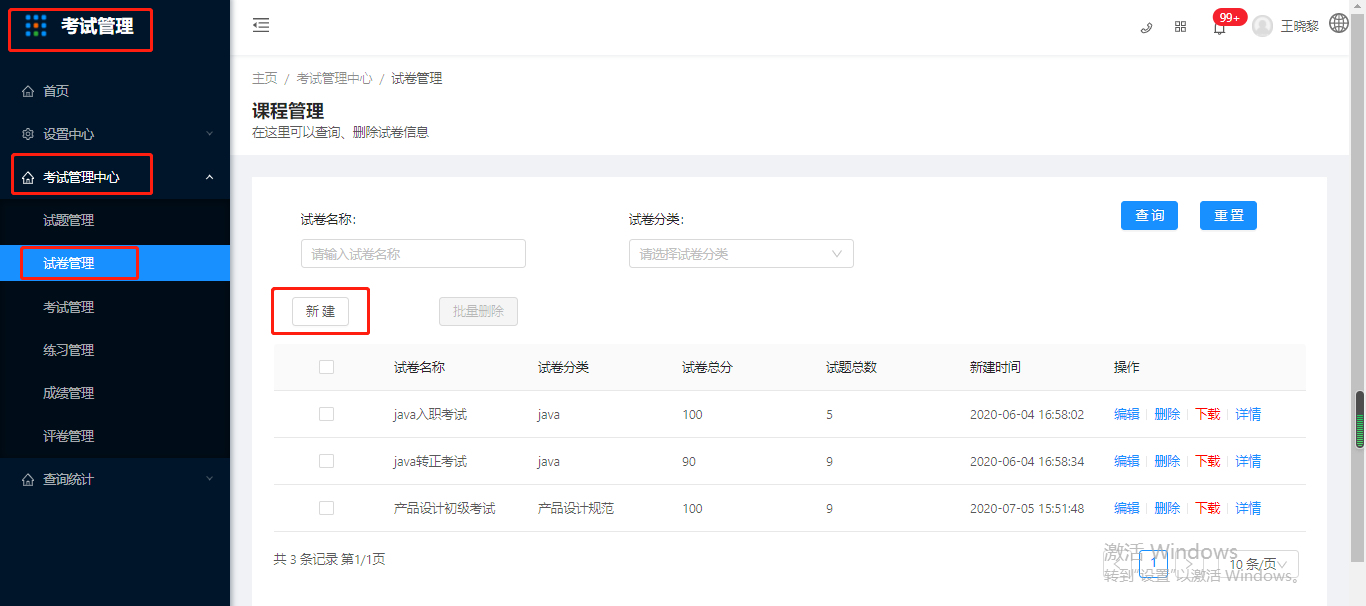Screen dimensions: 1366x606
Task: Download the 产品设计初级考试 paper
Action: (1208, 508)
